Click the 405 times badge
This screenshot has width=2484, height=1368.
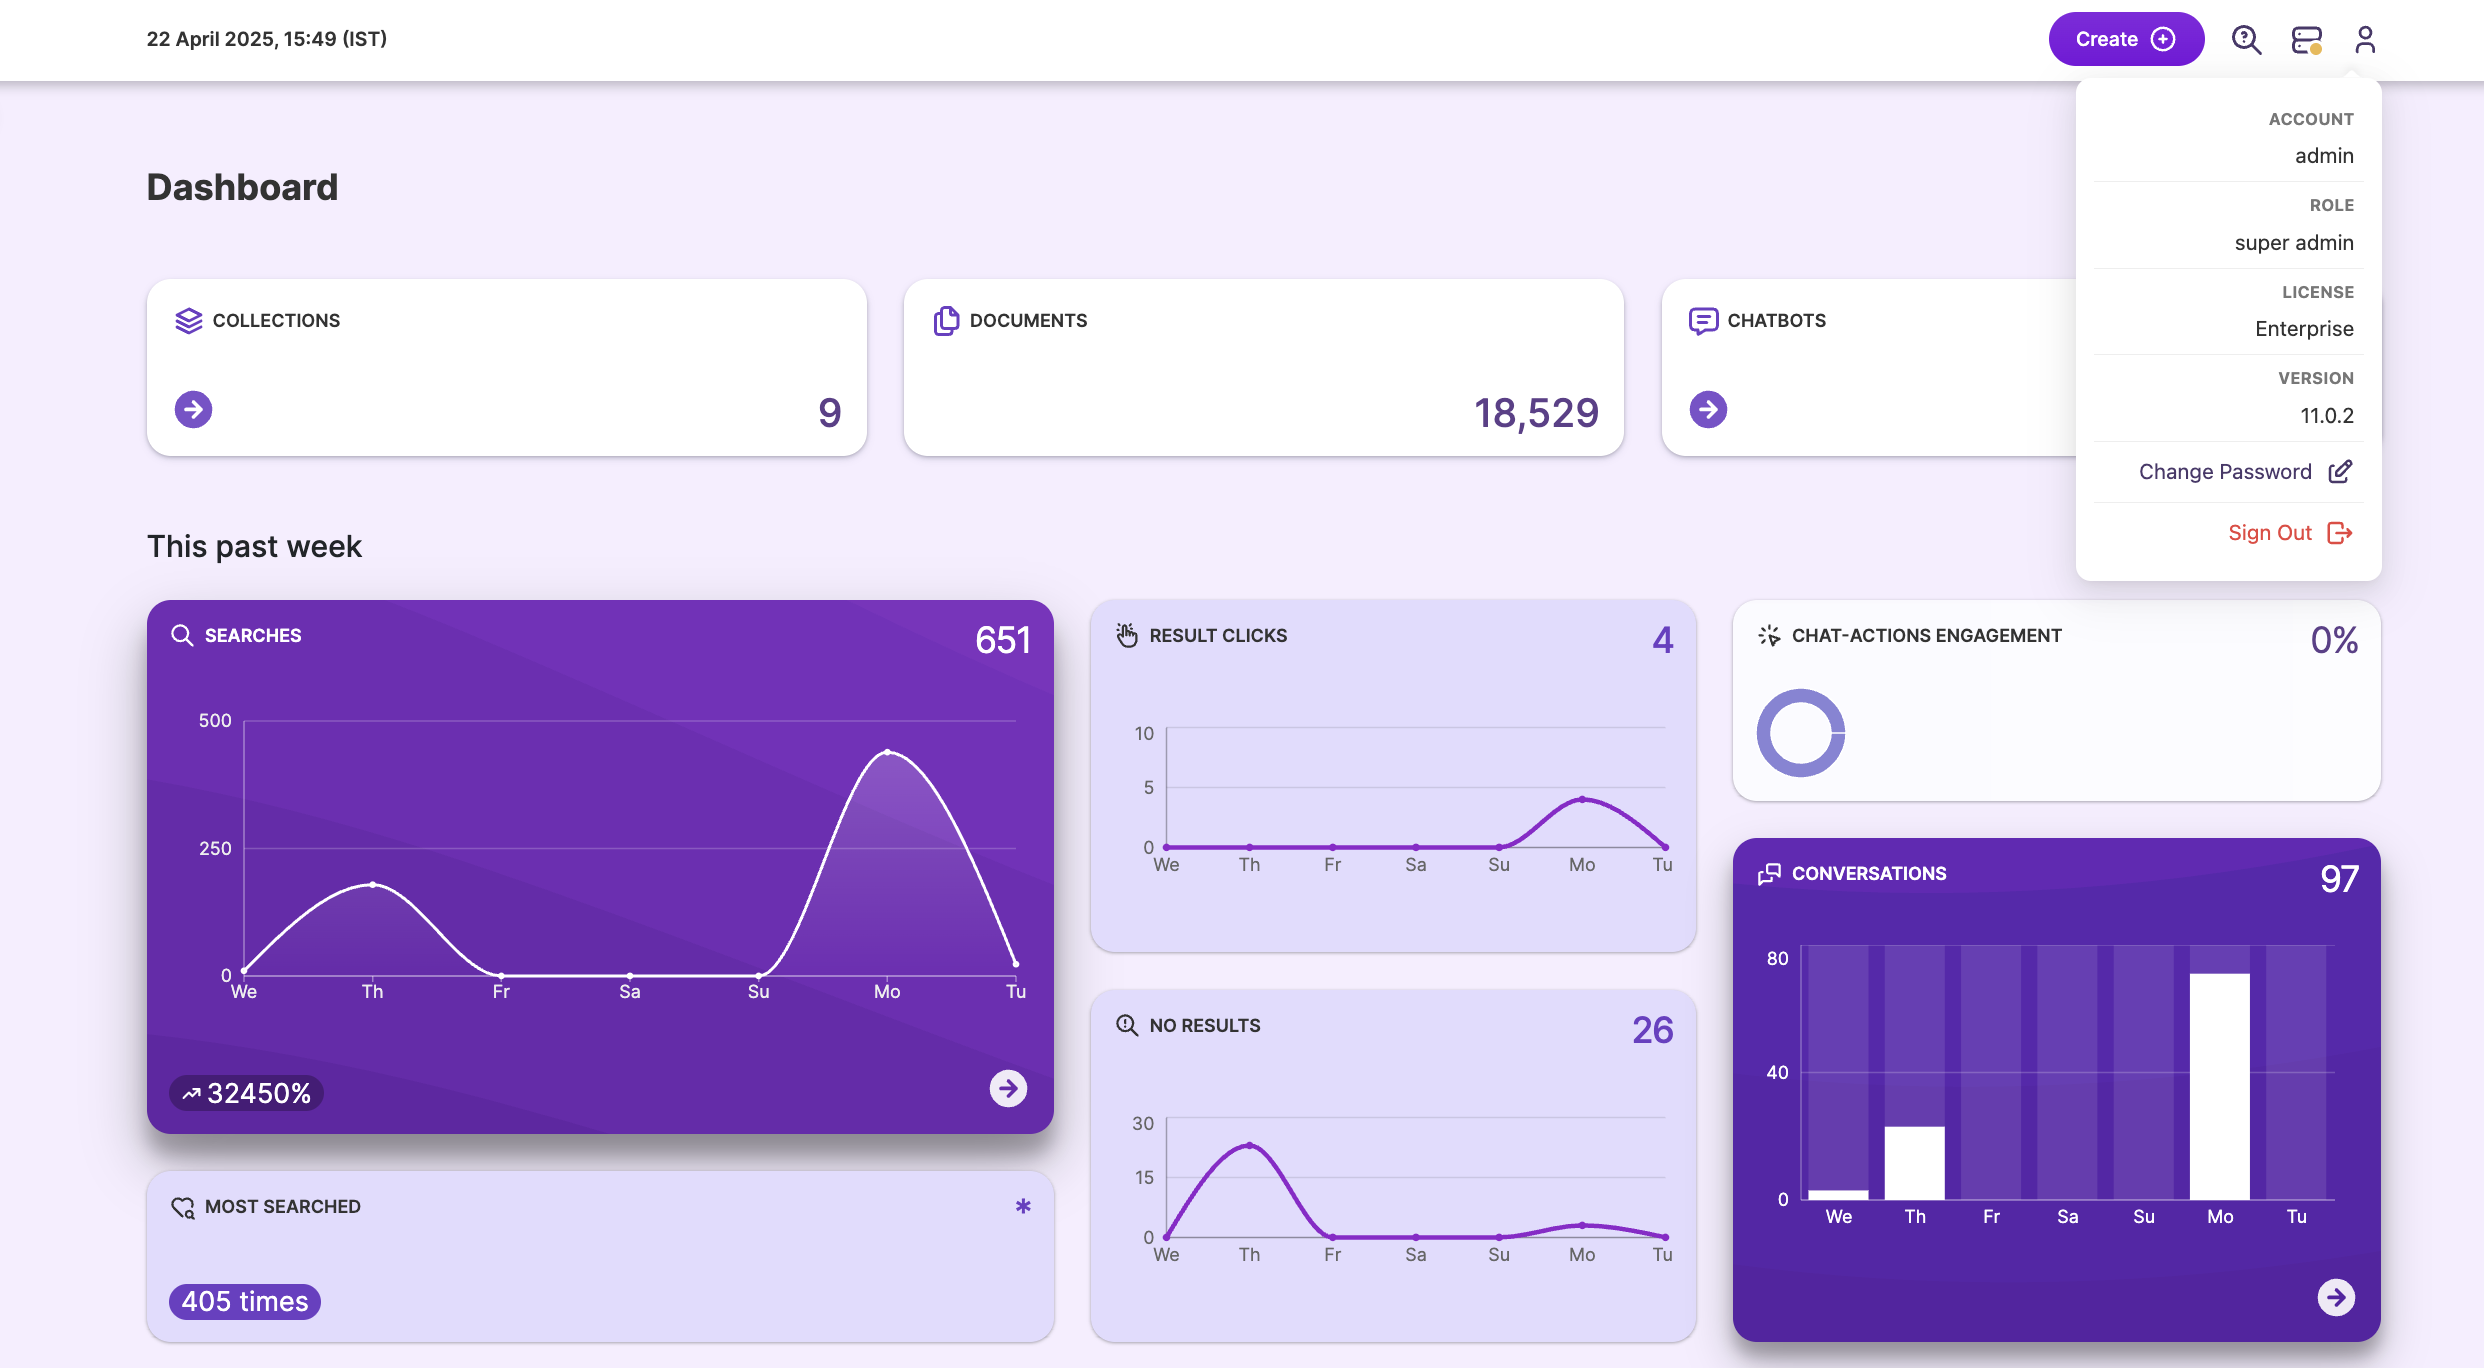(x=245, y=1301)
